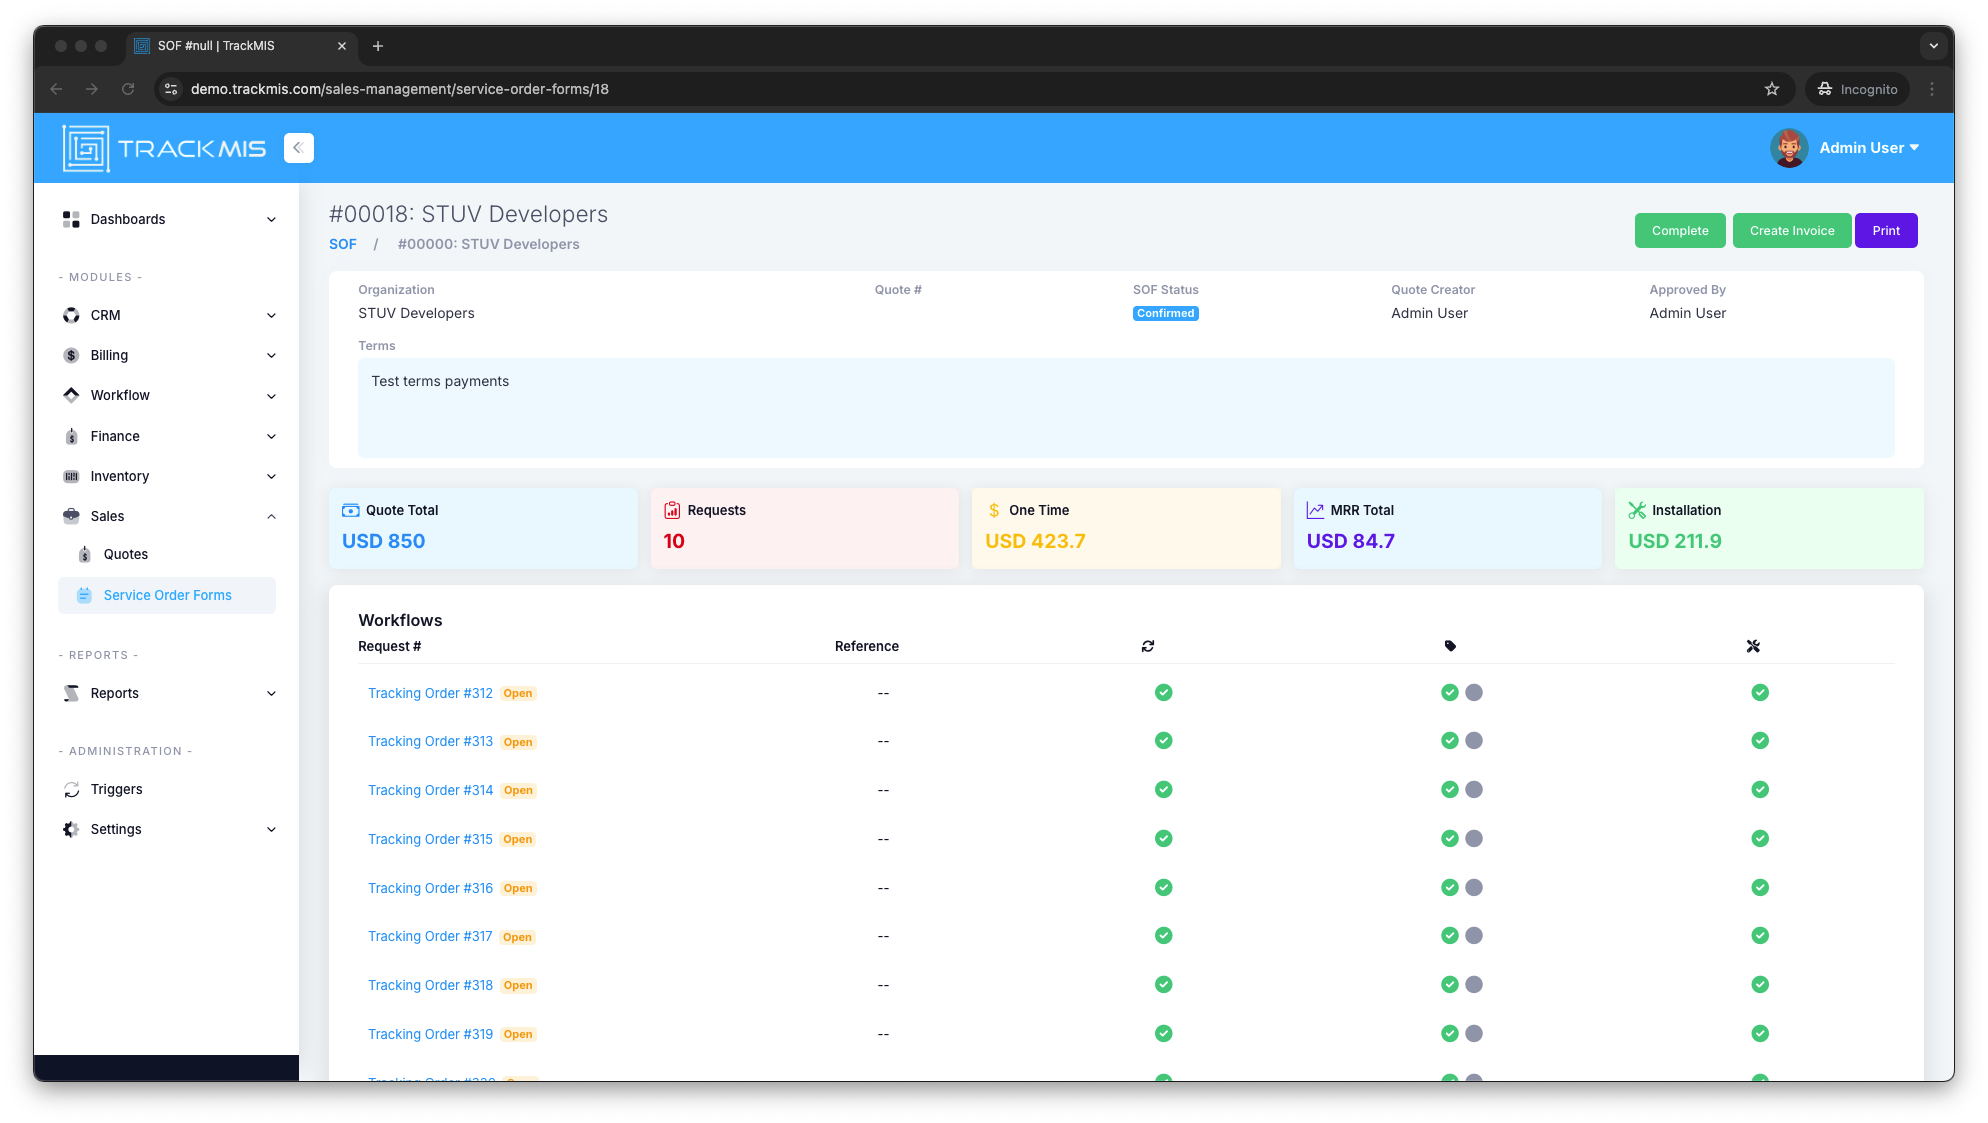Open Tracking Order #312 link
This screenshot has width=1988, height=1123.
[430, 693]
